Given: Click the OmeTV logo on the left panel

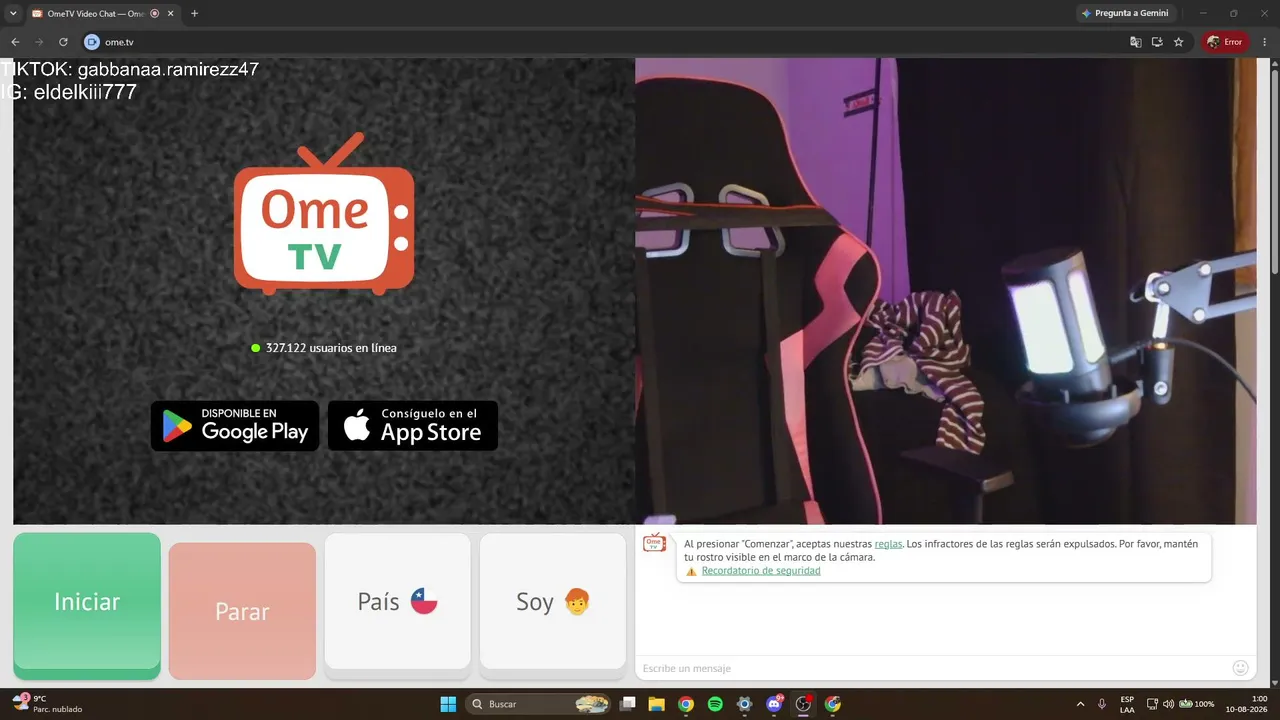Looking at the screenshot, I should [x=324, y=213].
